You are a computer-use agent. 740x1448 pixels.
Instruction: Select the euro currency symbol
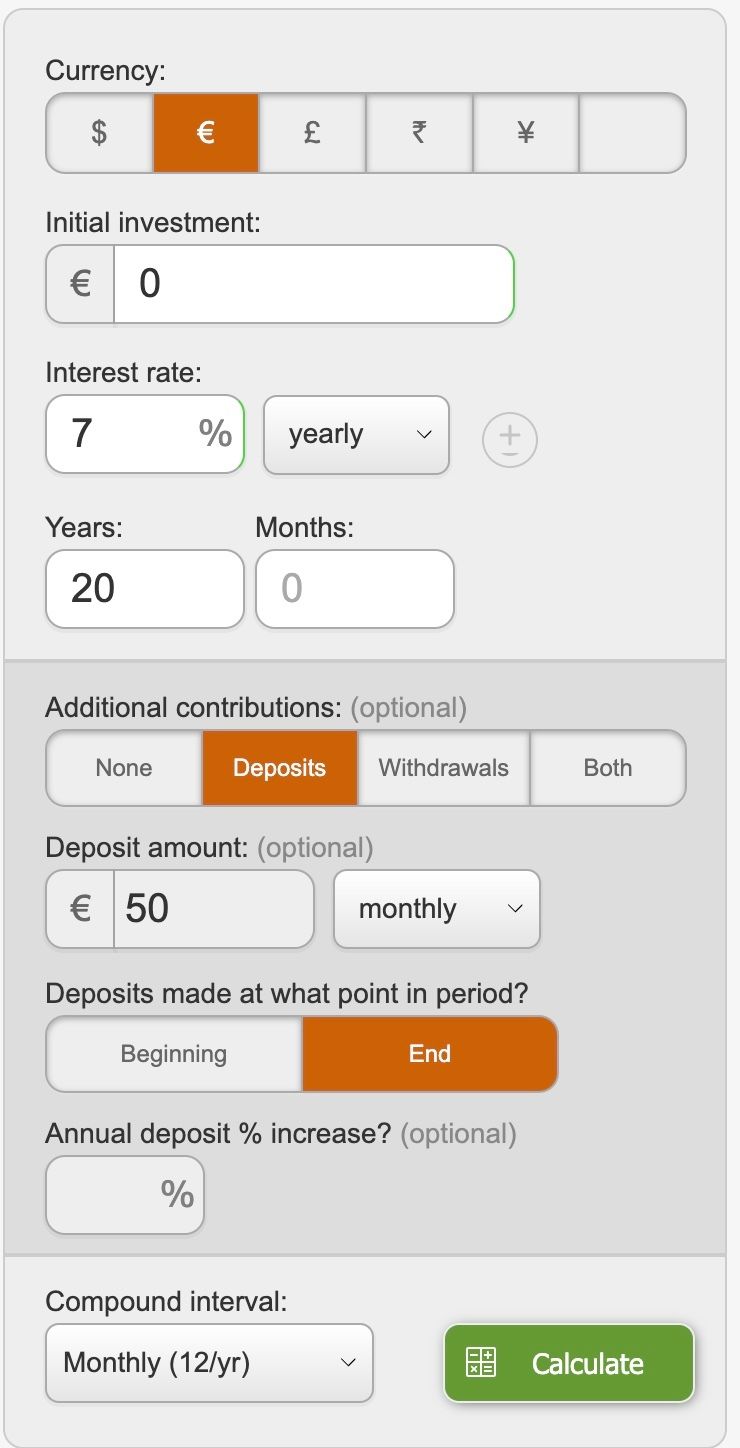coord(206,133)
